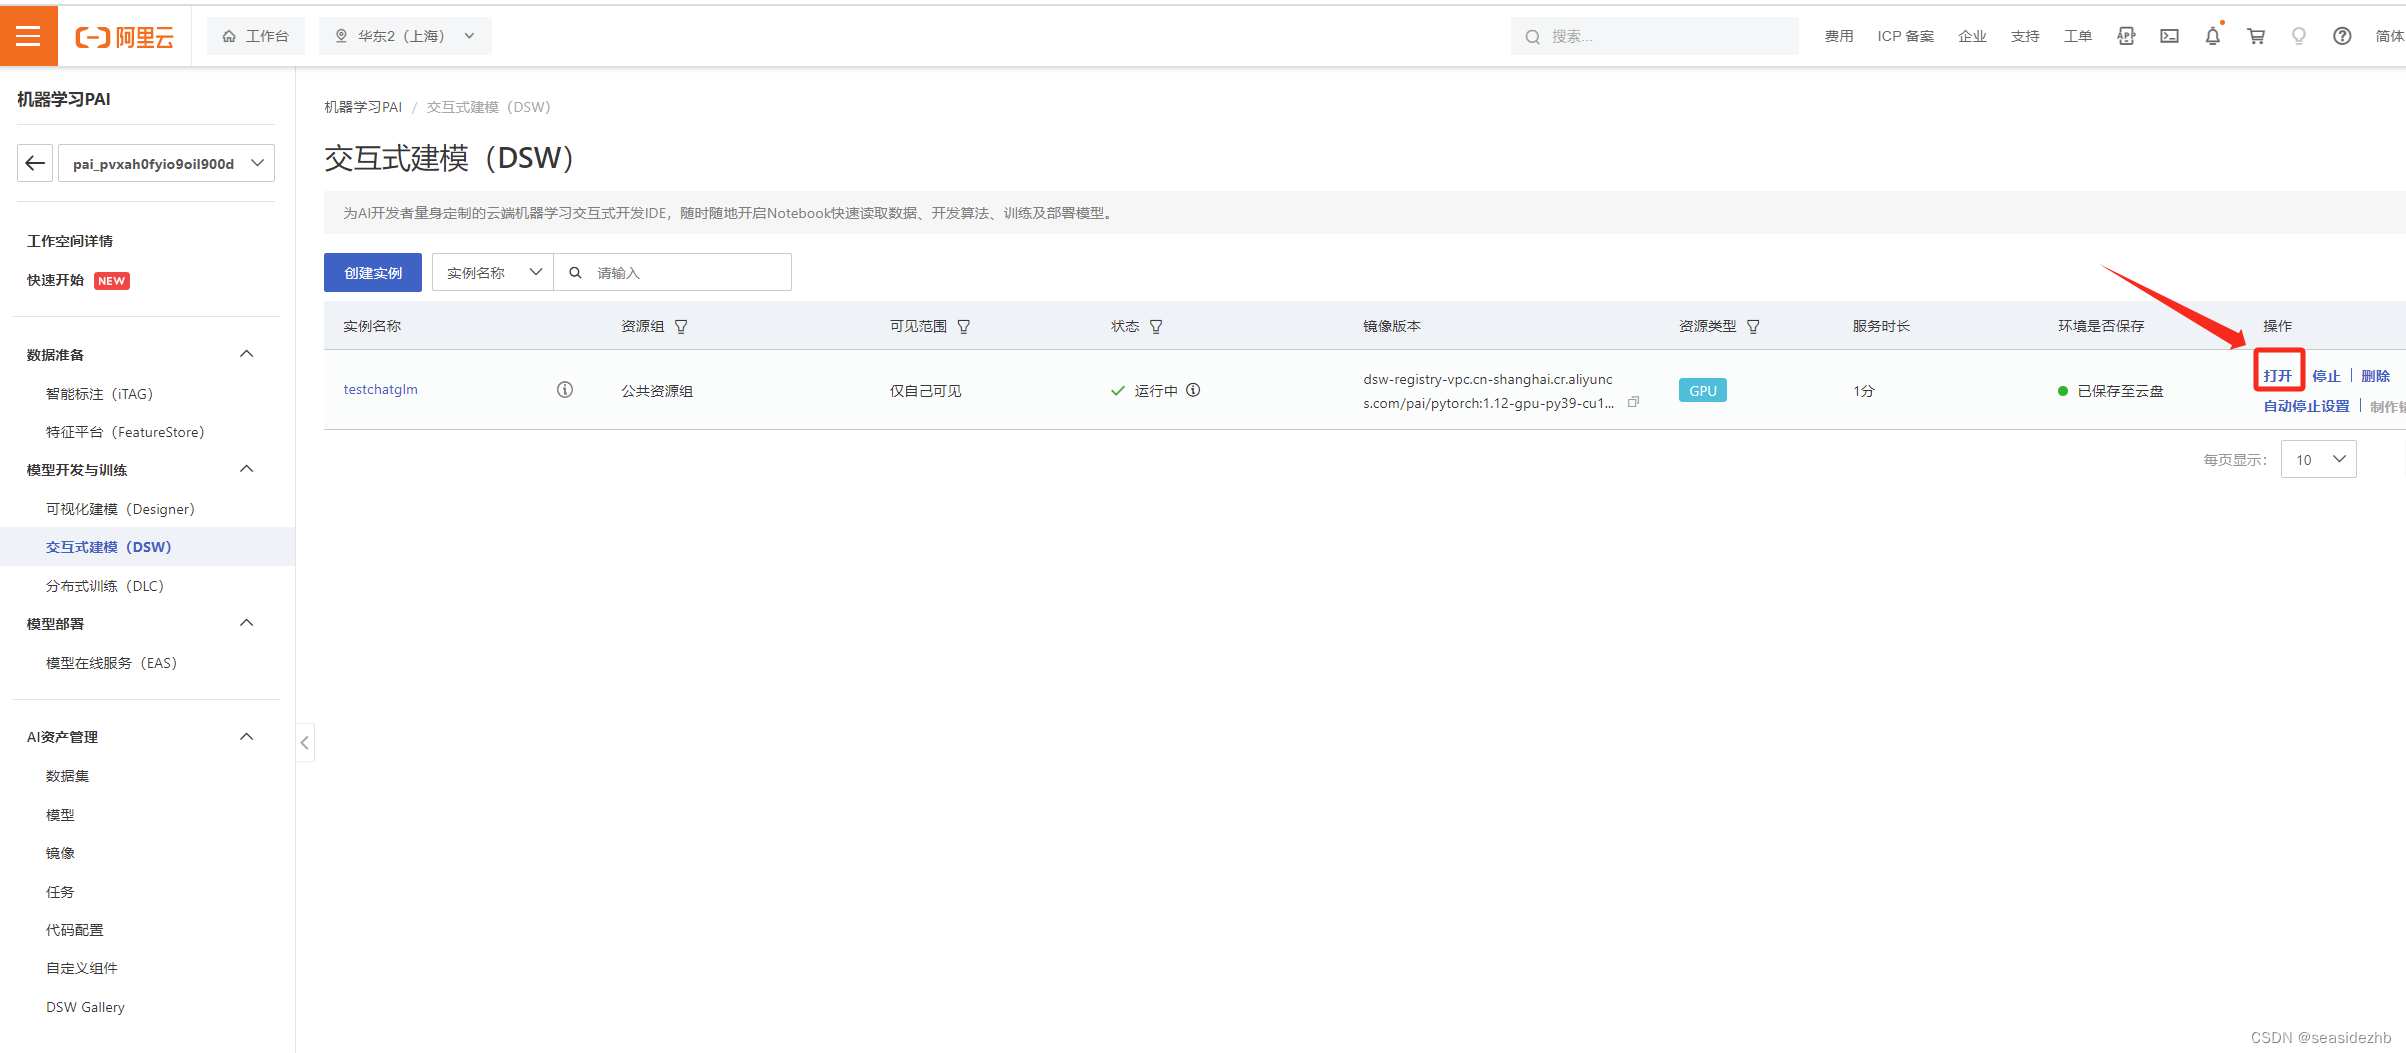The image size is (2406, 1053).
Task: Open 自定义组件 in sidebar
Action: pos(81,968)
